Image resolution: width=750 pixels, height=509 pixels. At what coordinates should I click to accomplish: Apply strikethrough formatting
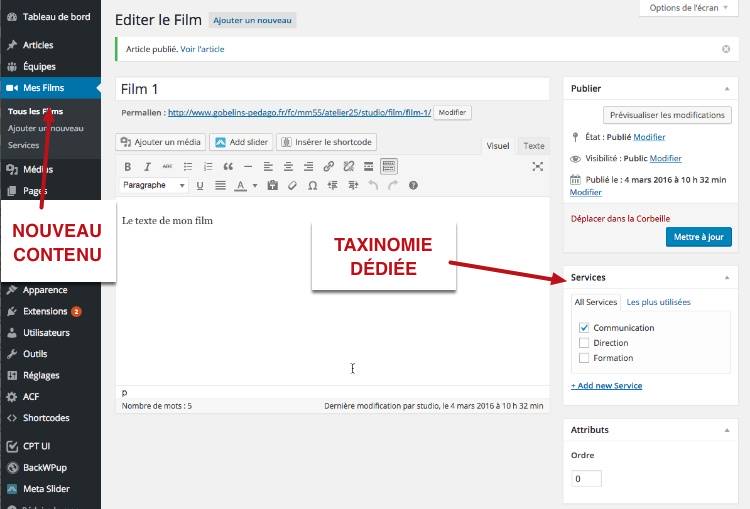coord(167,166)
